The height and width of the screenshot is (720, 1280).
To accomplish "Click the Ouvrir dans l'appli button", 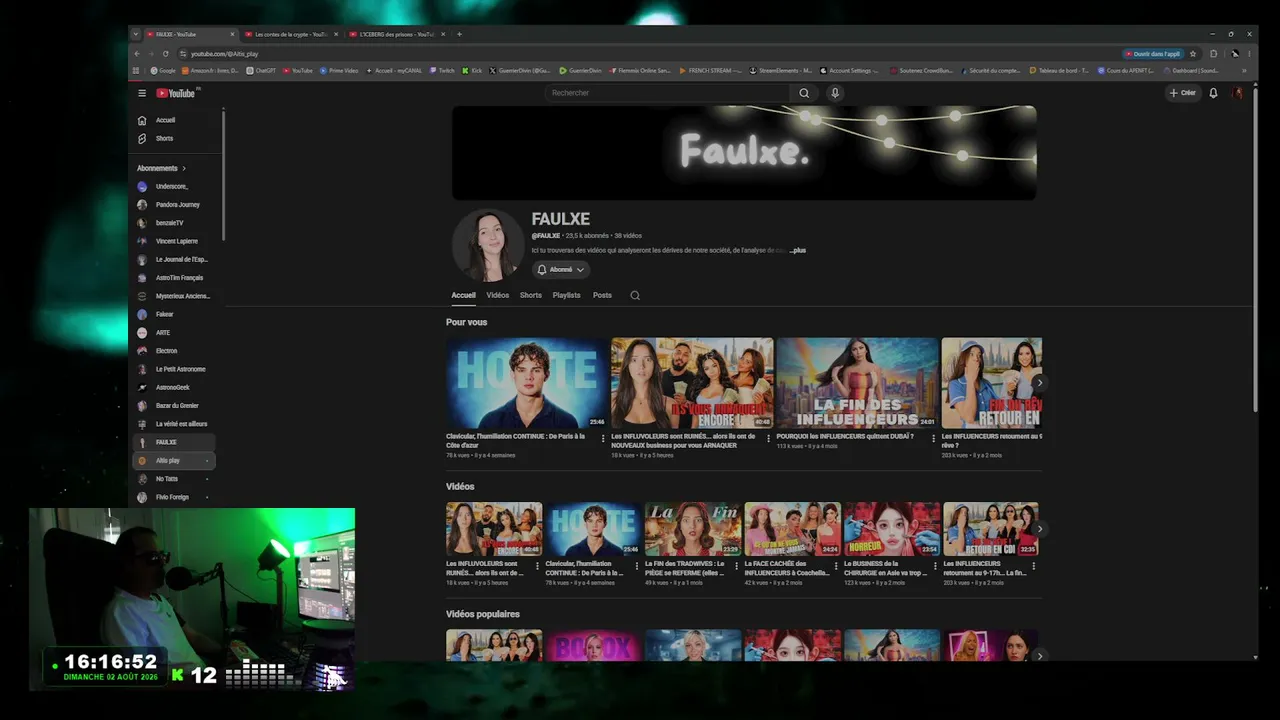I will [1153, 54].
